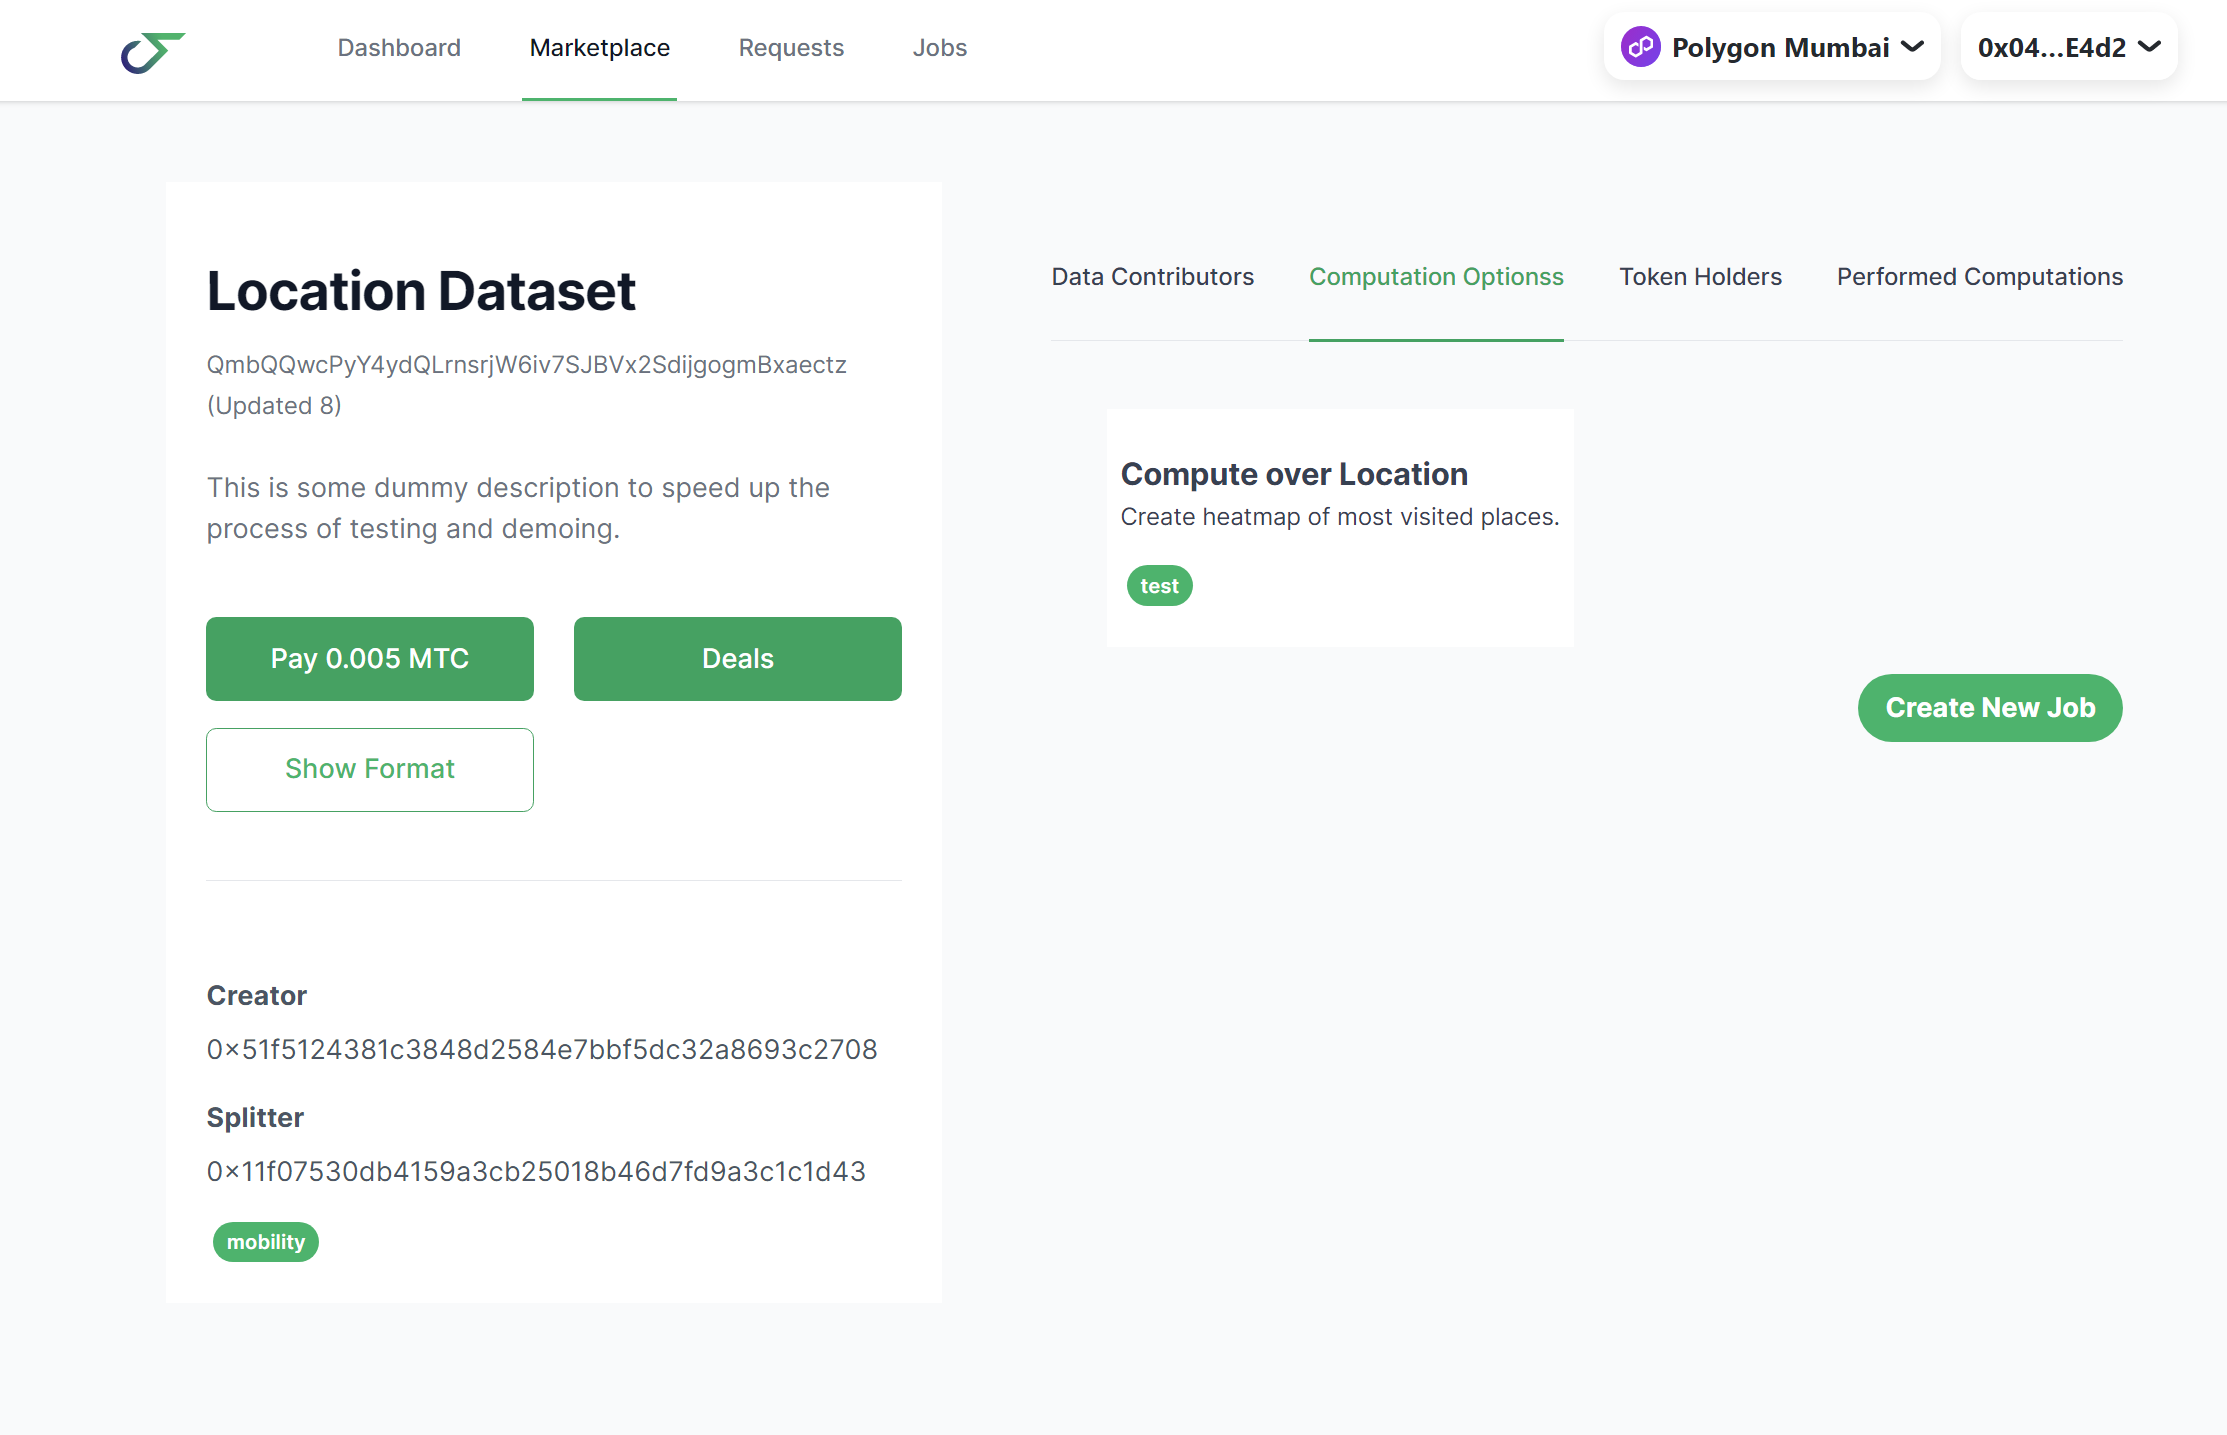
Task: Navigate to Requests
Action: click(791, 48)
